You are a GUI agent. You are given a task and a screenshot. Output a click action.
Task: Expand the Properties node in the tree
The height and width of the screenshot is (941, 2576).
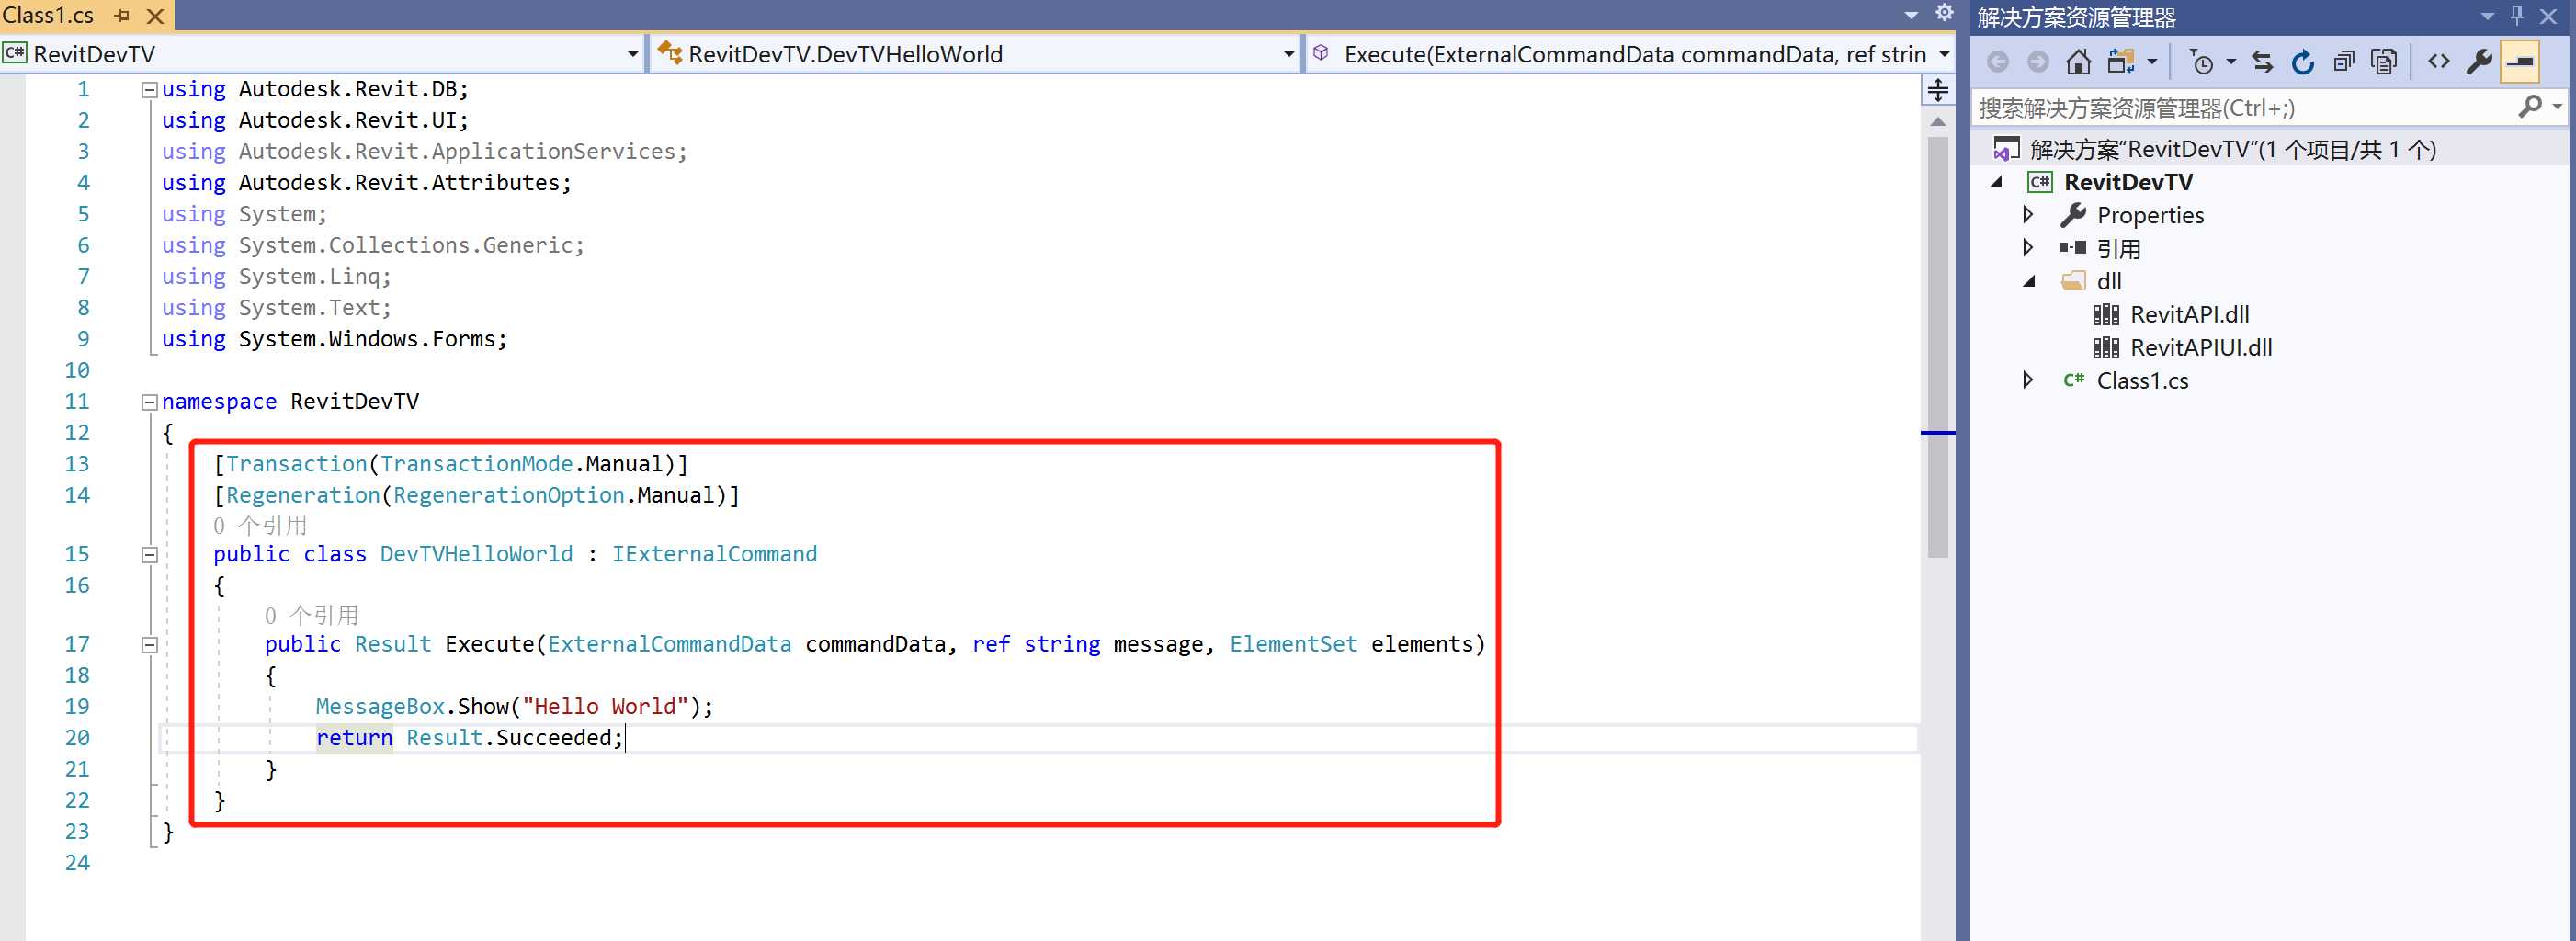2028,215
